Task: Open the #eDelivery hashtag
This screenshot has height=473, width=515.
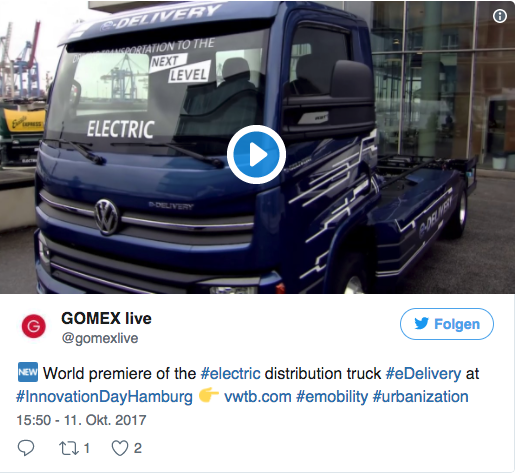Action: [423, 373]
